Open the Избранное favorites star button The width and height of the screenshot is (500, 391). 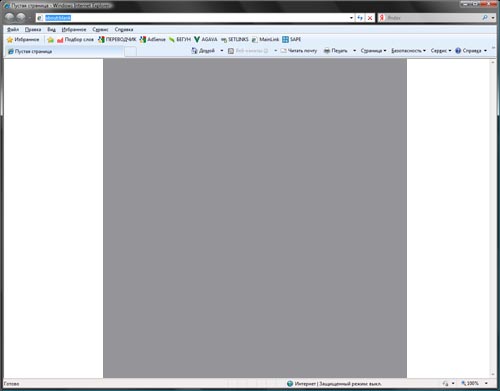[x=23, y=40]
